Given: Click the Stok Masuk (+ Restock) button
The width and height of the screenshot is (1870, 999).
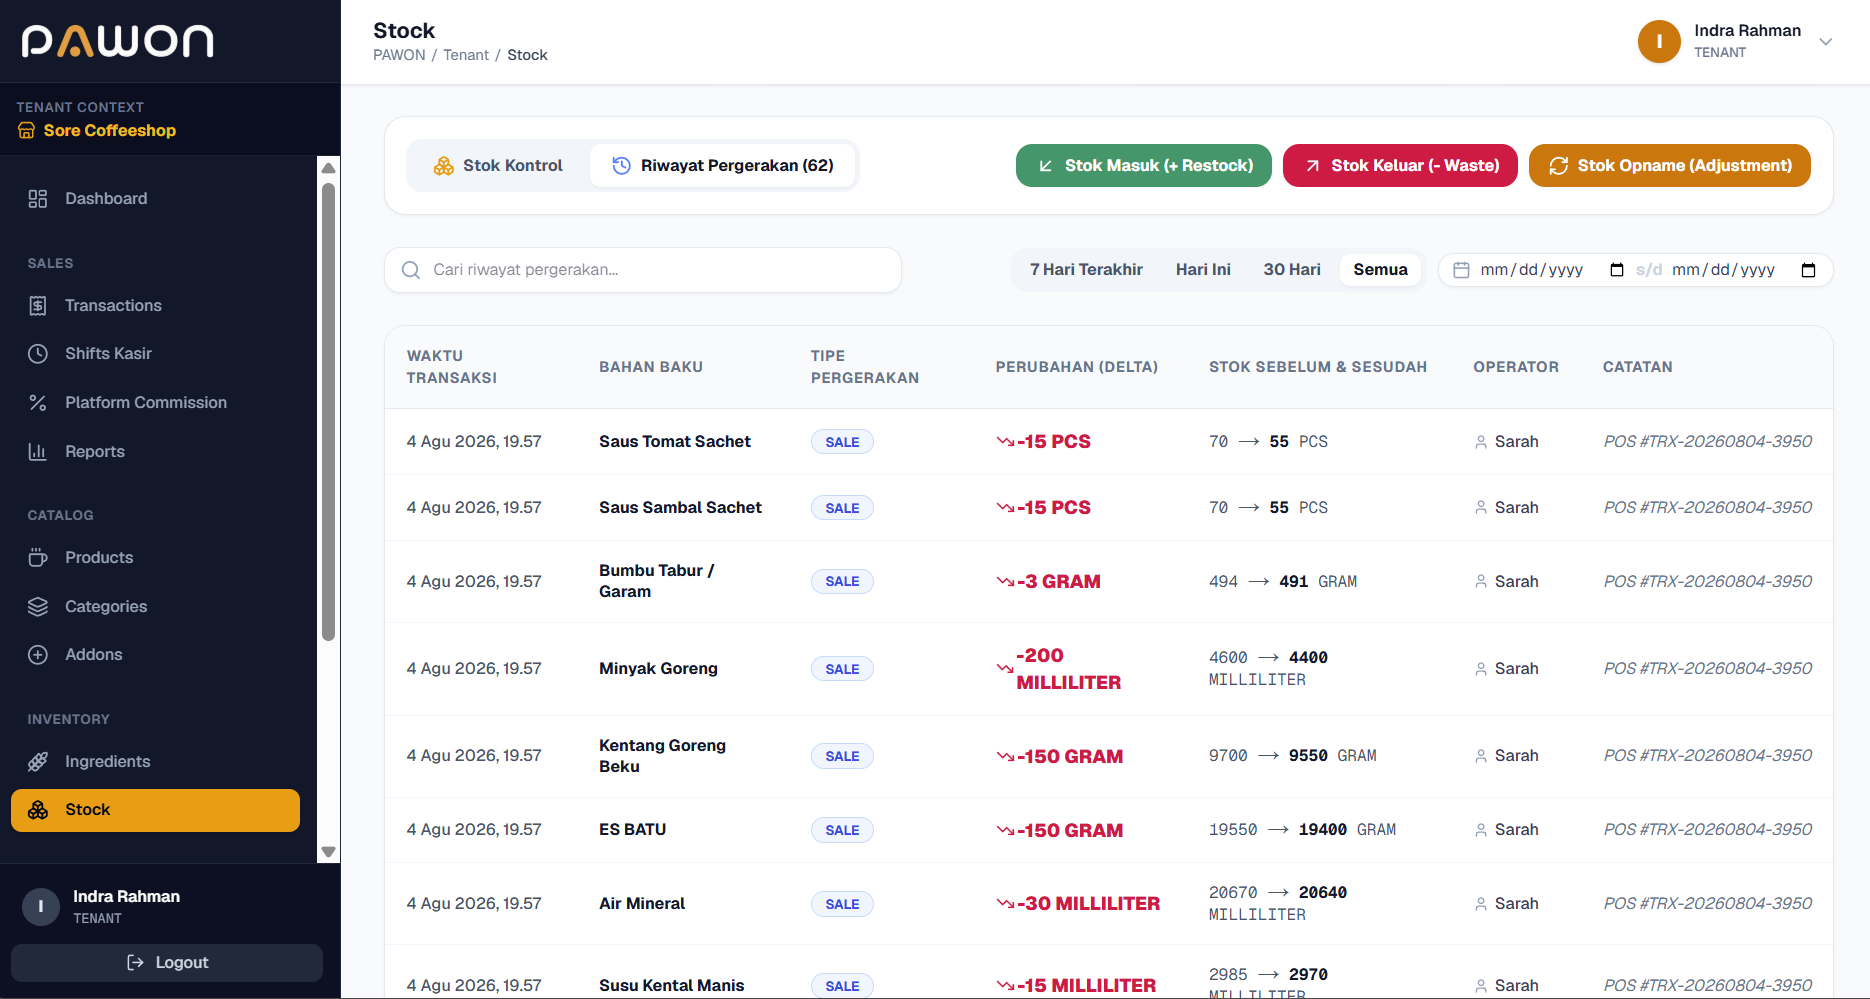Looking at the screenshot, I should pos(1144,166).
